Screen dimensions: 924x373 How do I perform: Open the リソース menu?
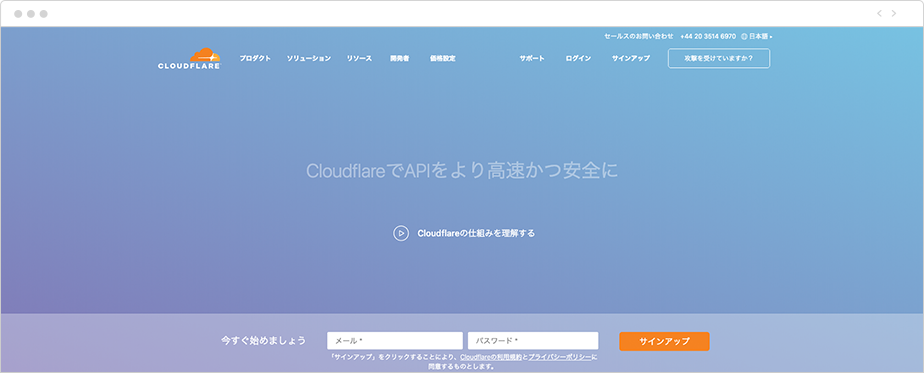coord(359,58)
